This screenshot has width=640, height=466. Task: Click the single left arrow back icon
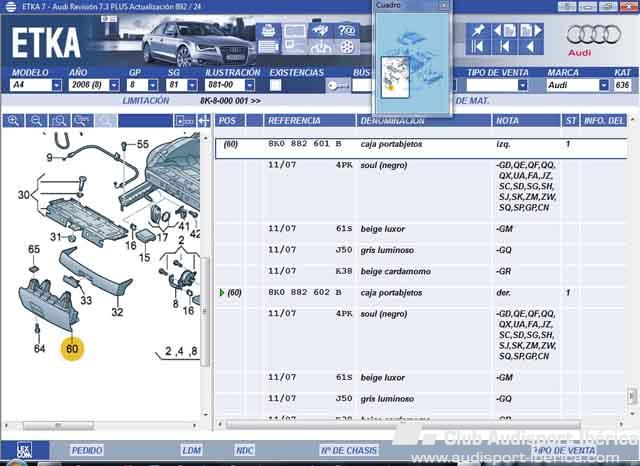[x=530, y=47]
